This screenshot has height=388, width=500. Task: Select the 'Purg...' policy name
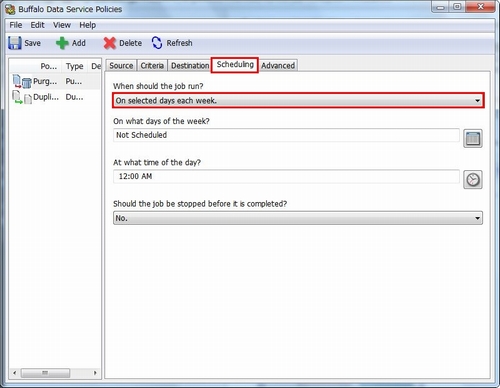pos(45,81)
